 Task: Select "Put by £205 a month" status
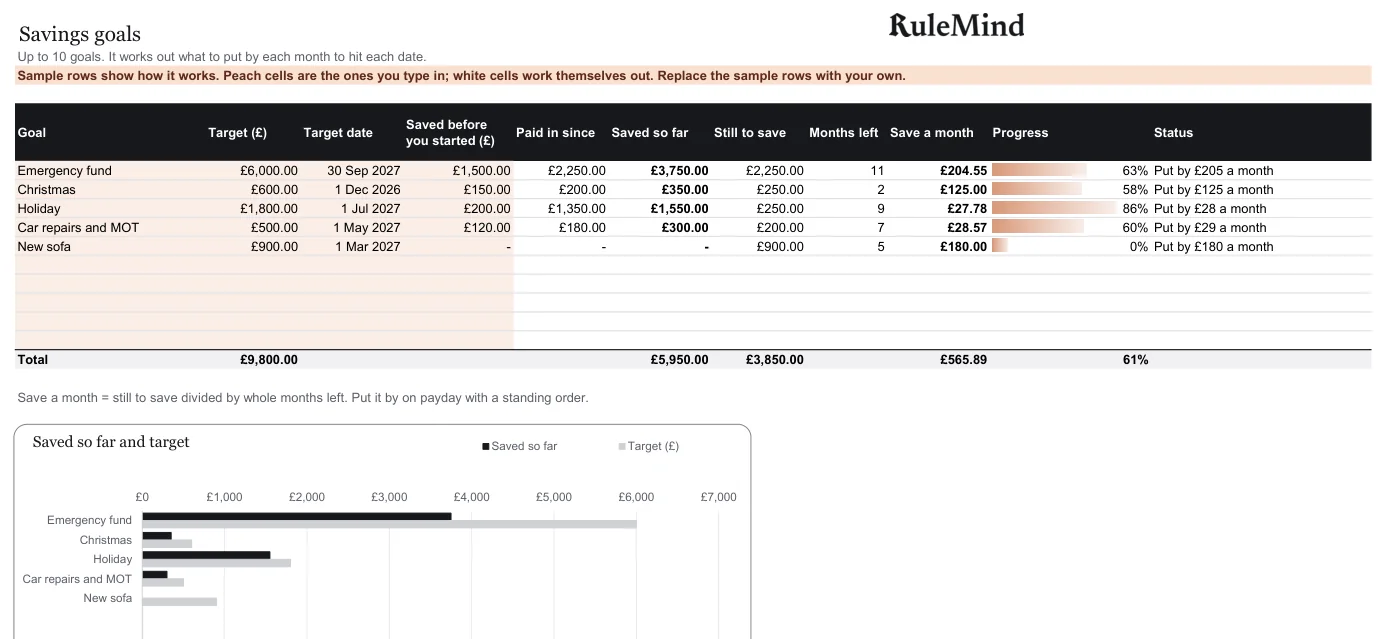(x=1213, y=171)
